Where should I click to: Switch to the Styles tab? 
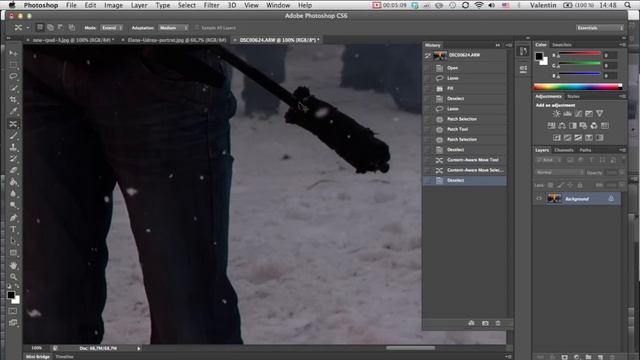pos(573,97)
